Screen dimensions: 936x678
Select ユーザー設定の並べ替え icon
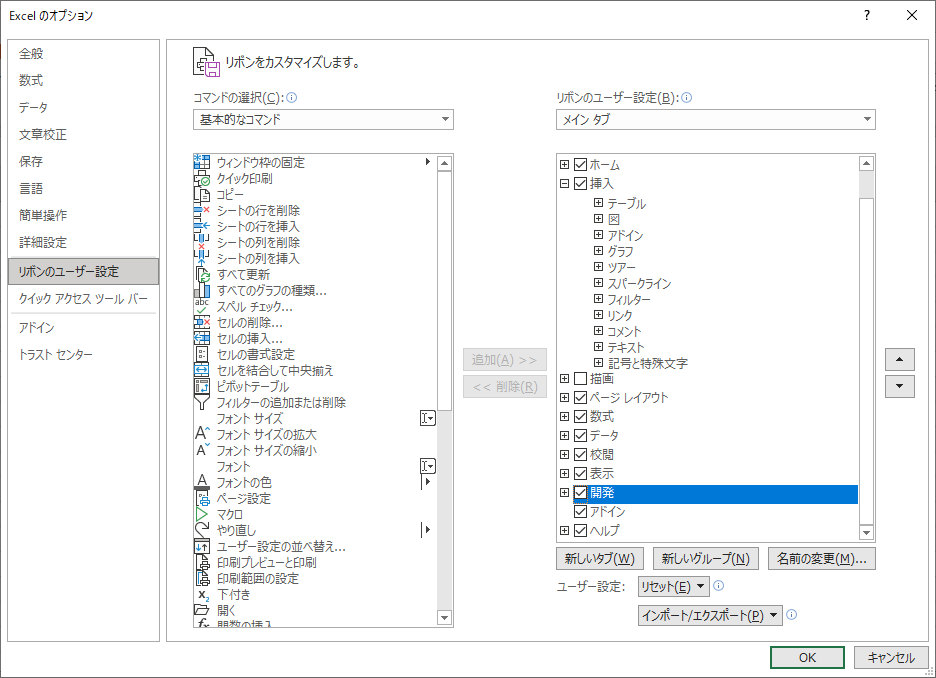coord(202,546)
